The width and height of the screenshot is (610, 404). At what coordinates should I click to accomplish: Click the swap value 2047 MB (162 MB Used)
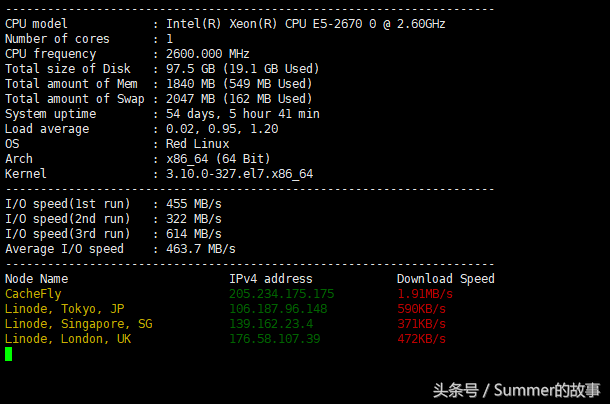pos(239,99)
